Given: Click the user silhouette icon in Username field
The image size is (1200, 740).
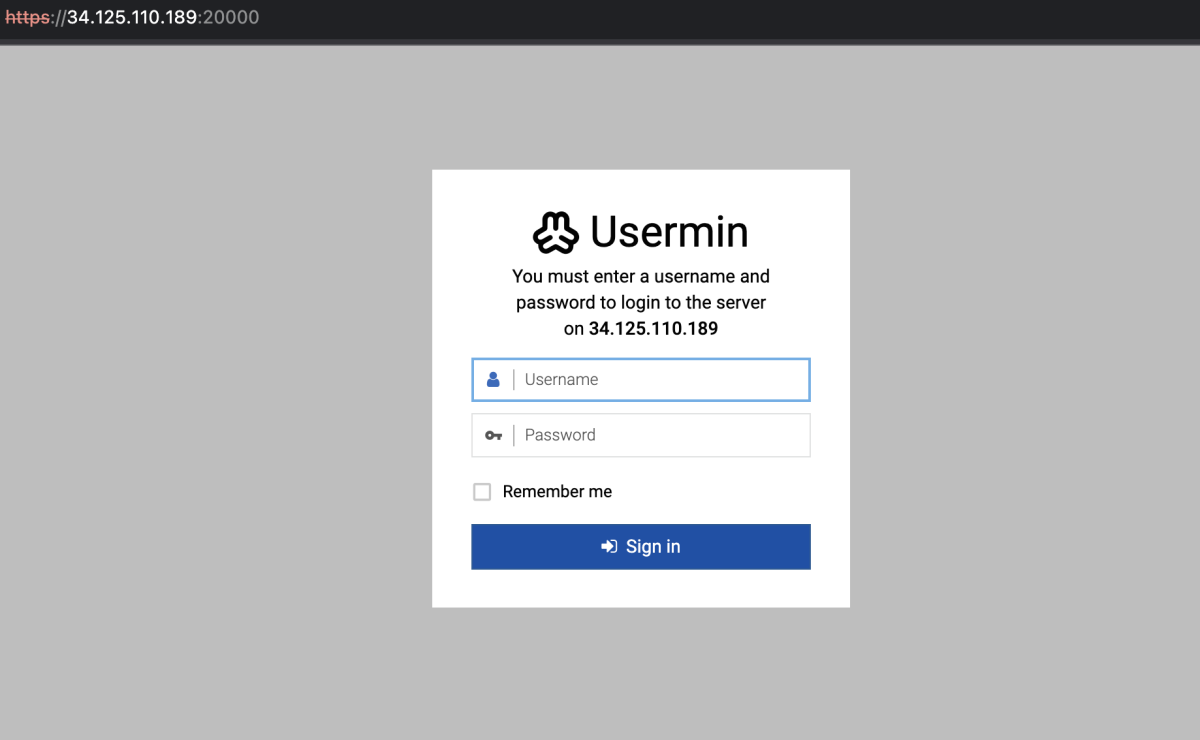Looking at the screenshot, I should [x=493, y=380].
